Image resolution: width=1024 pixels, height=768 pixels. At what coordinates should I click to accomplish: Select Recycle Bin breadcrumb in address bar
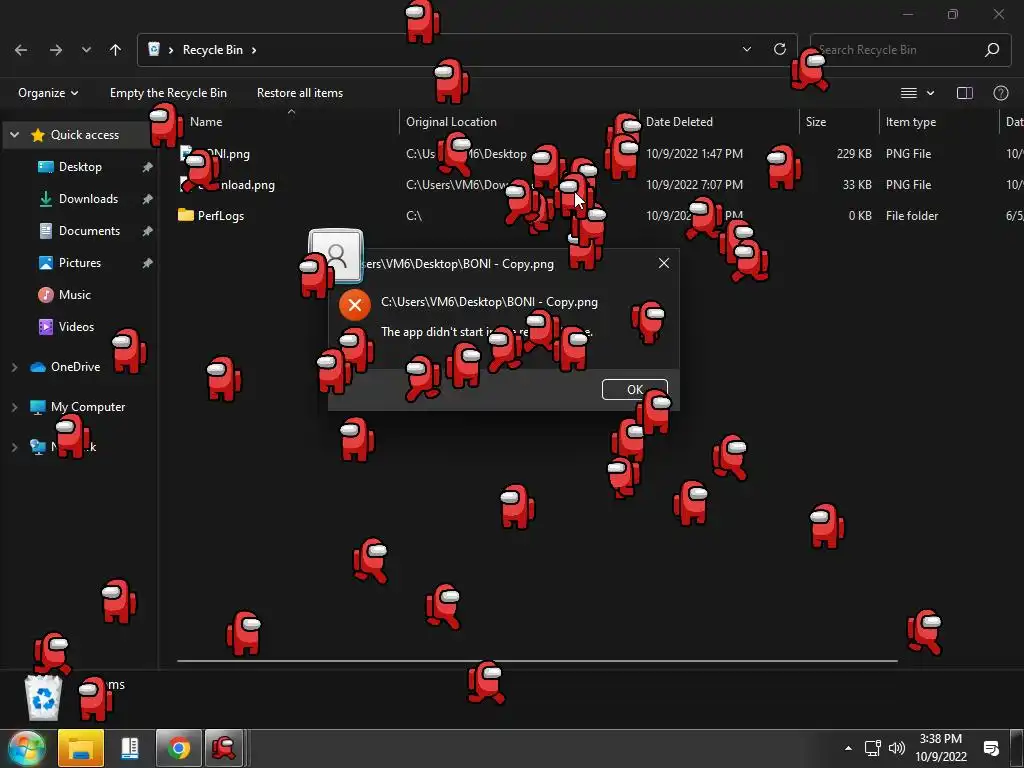click(213, 50)
